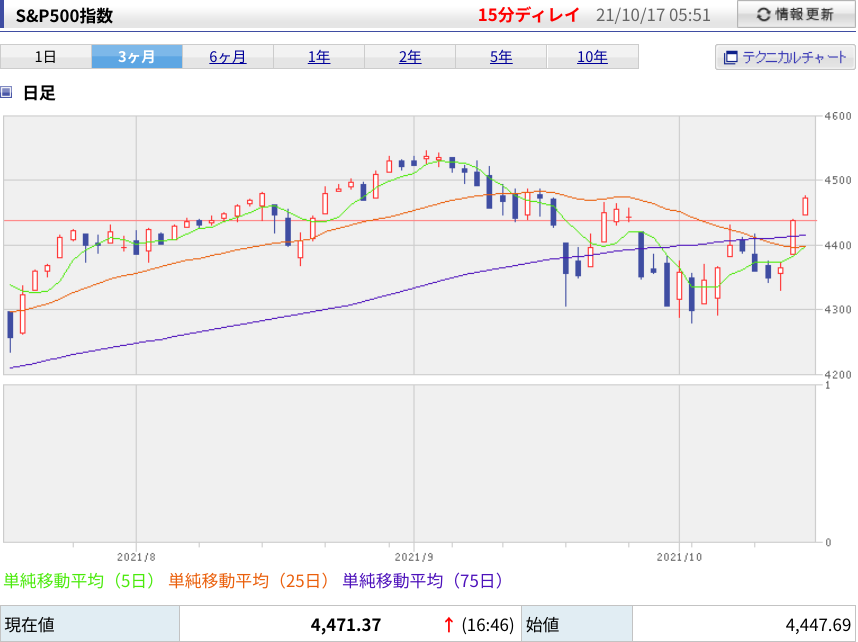Switch to the 6ヶ月 period tab

[228, 57]
